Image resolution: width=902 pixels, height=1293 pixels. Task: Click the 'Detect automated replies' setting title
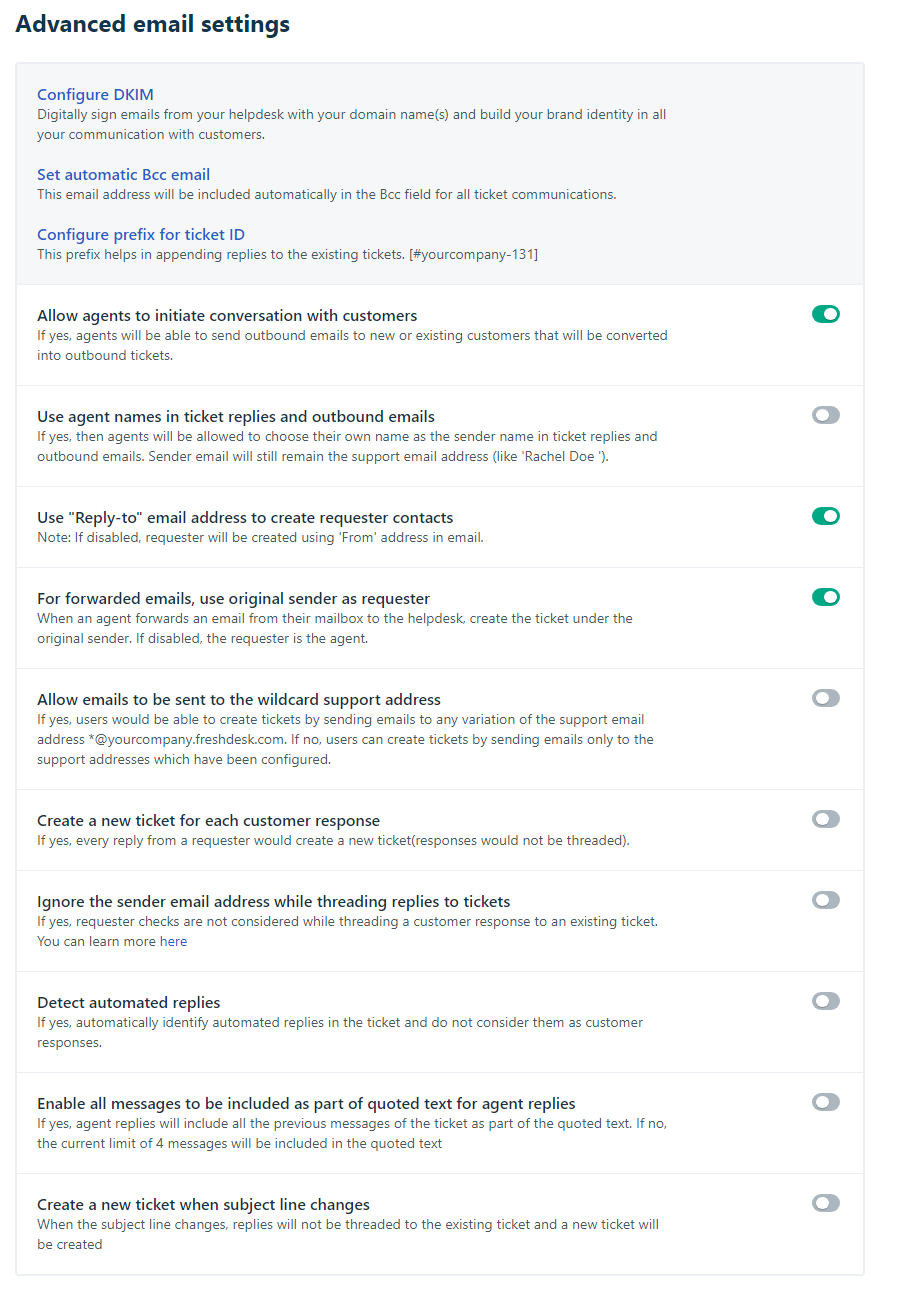tap(128, 1003)
